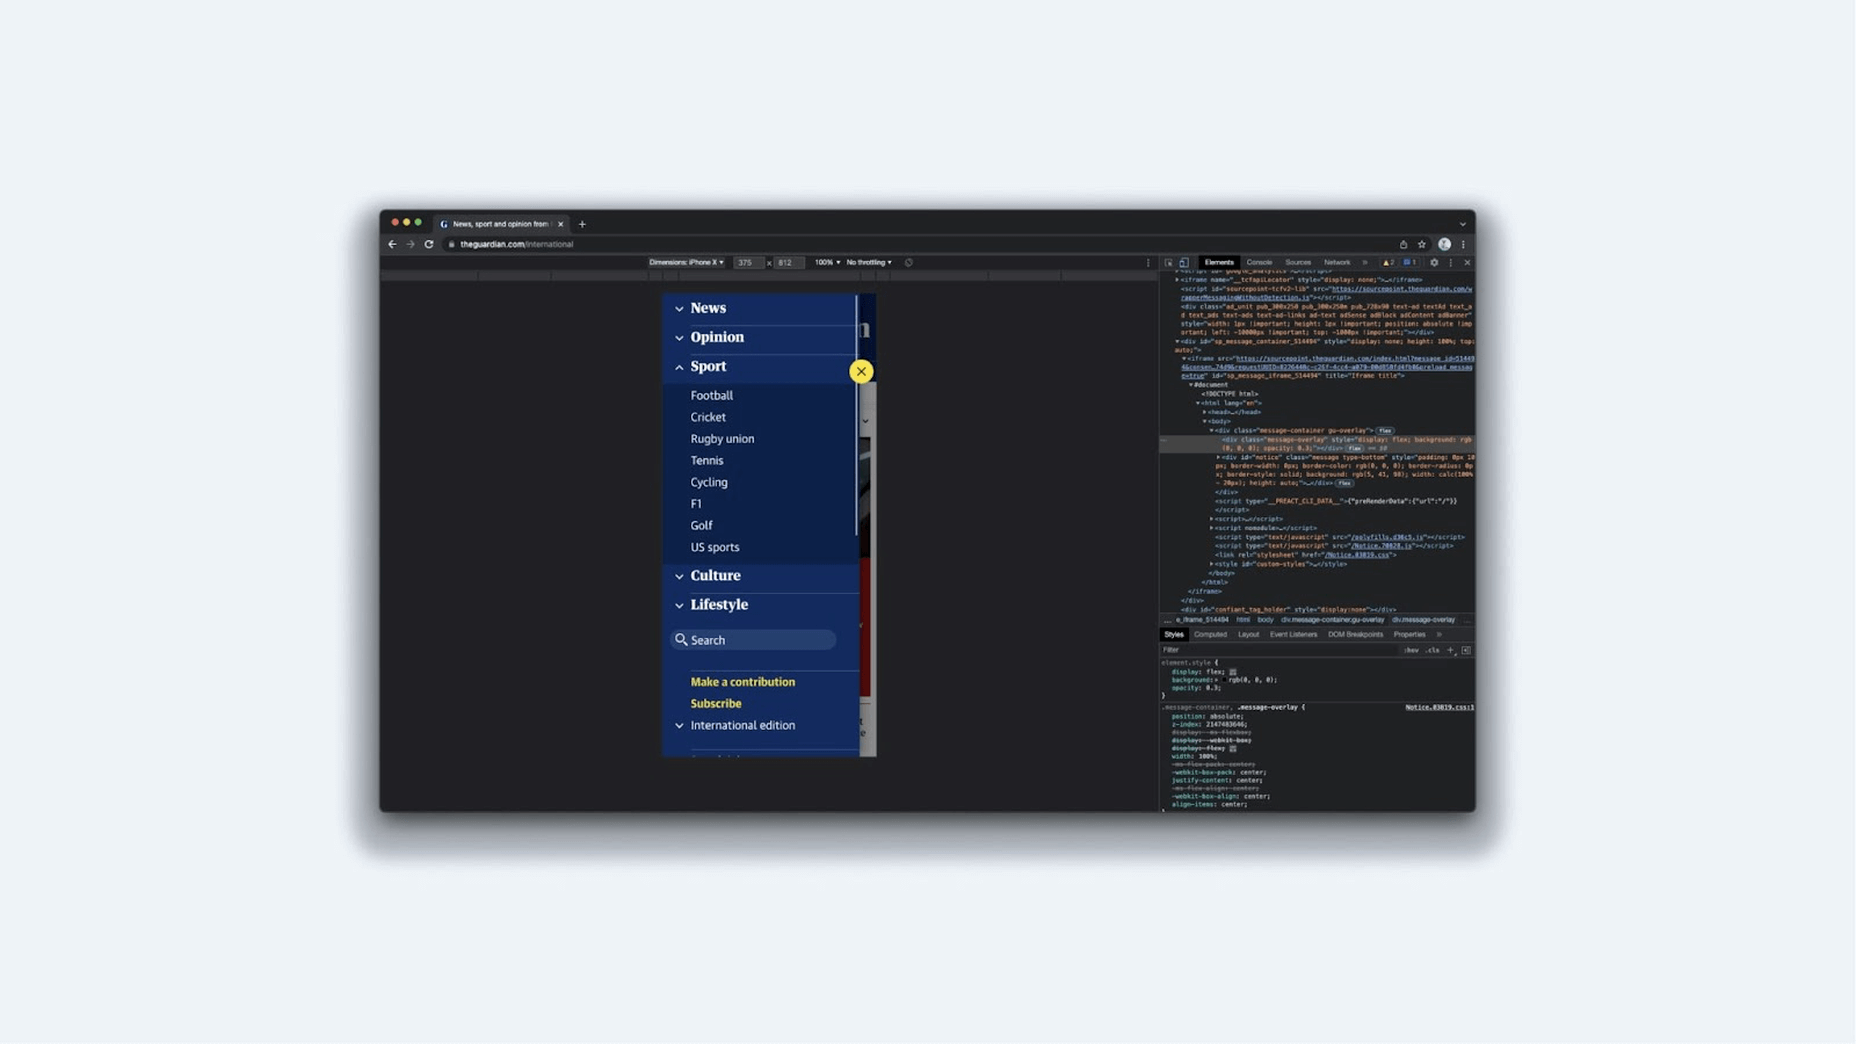This screenshot has width=1856, height=1044.
Task: Click Make a contribution link
Action: pyautogui.click(x=743, y=683)
